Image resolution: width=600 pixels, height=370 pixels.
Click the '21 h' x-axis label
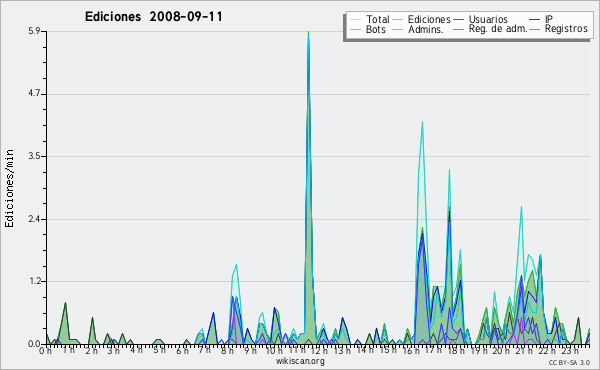tap(523, 350)
